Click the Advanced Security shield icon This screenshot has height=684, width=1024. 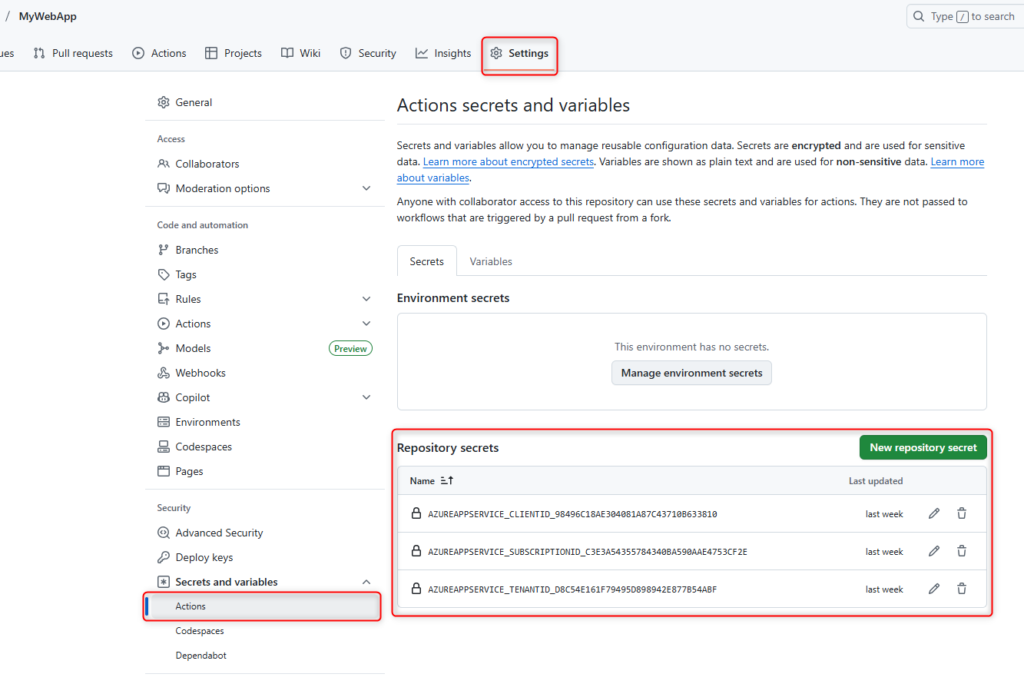point(163,532)
